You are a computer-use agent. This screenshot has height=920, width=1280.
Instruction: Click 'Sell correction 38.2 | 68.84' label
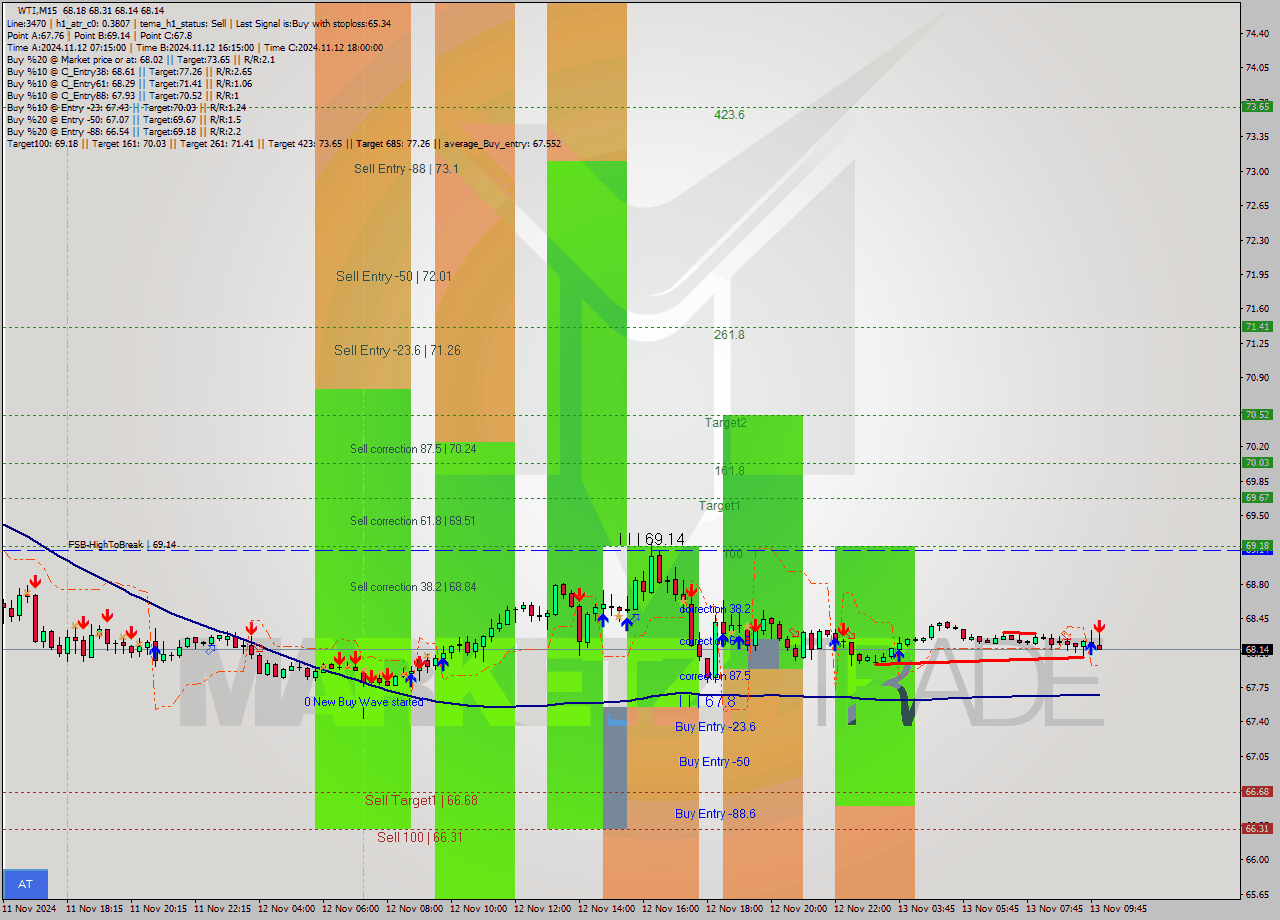[x=413, y=587]
